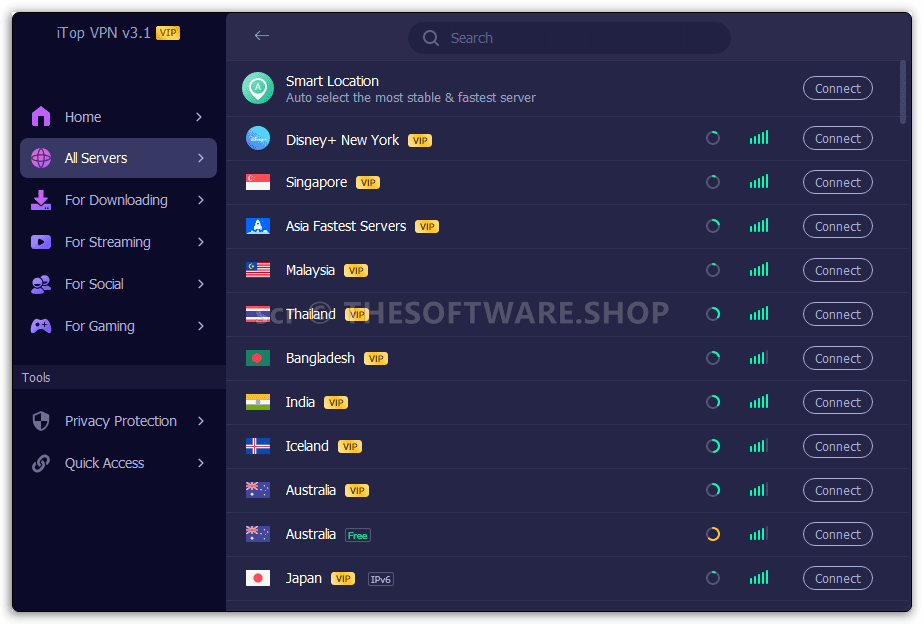Select All Servers in the sidebar
The height and width of the screenshot is (624, 924).
(118, 158)
